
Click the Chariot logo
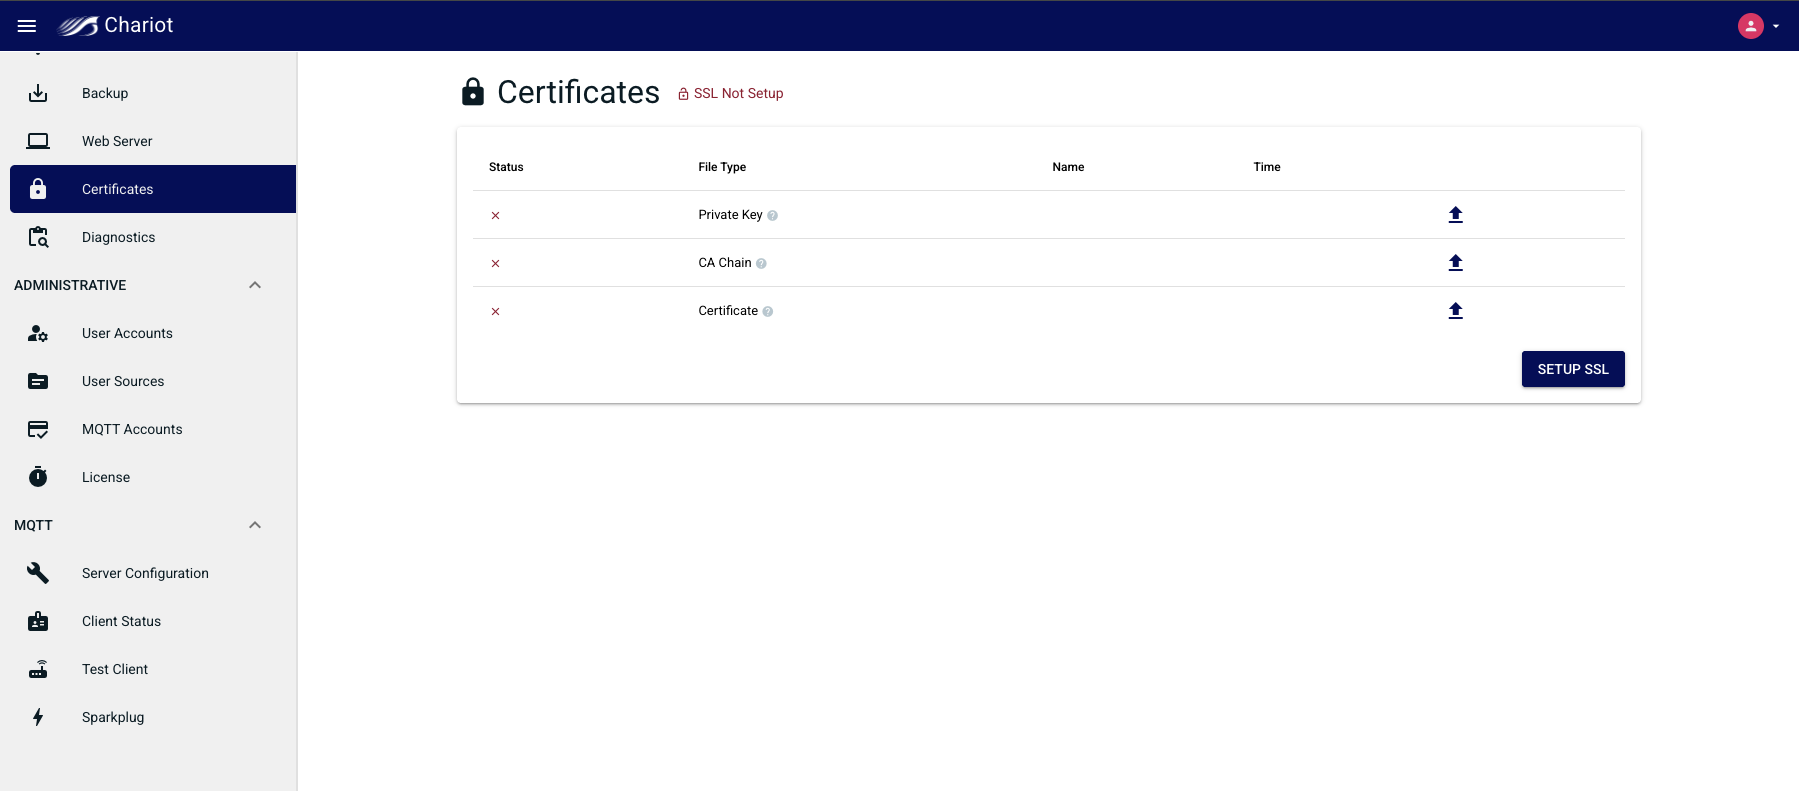click(x=116, y=26)
